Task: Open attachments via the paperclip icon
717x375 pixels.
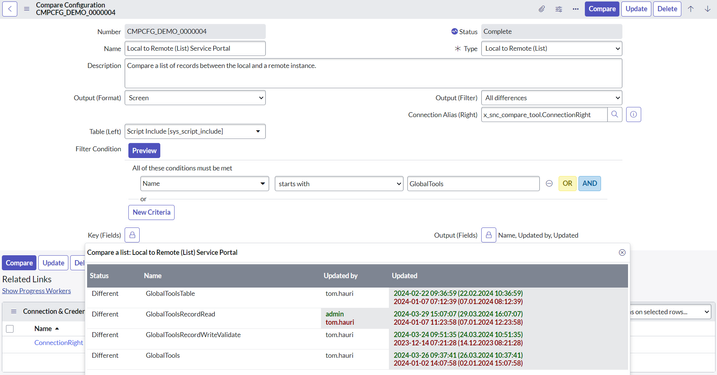Action: [x=541, y=9]
